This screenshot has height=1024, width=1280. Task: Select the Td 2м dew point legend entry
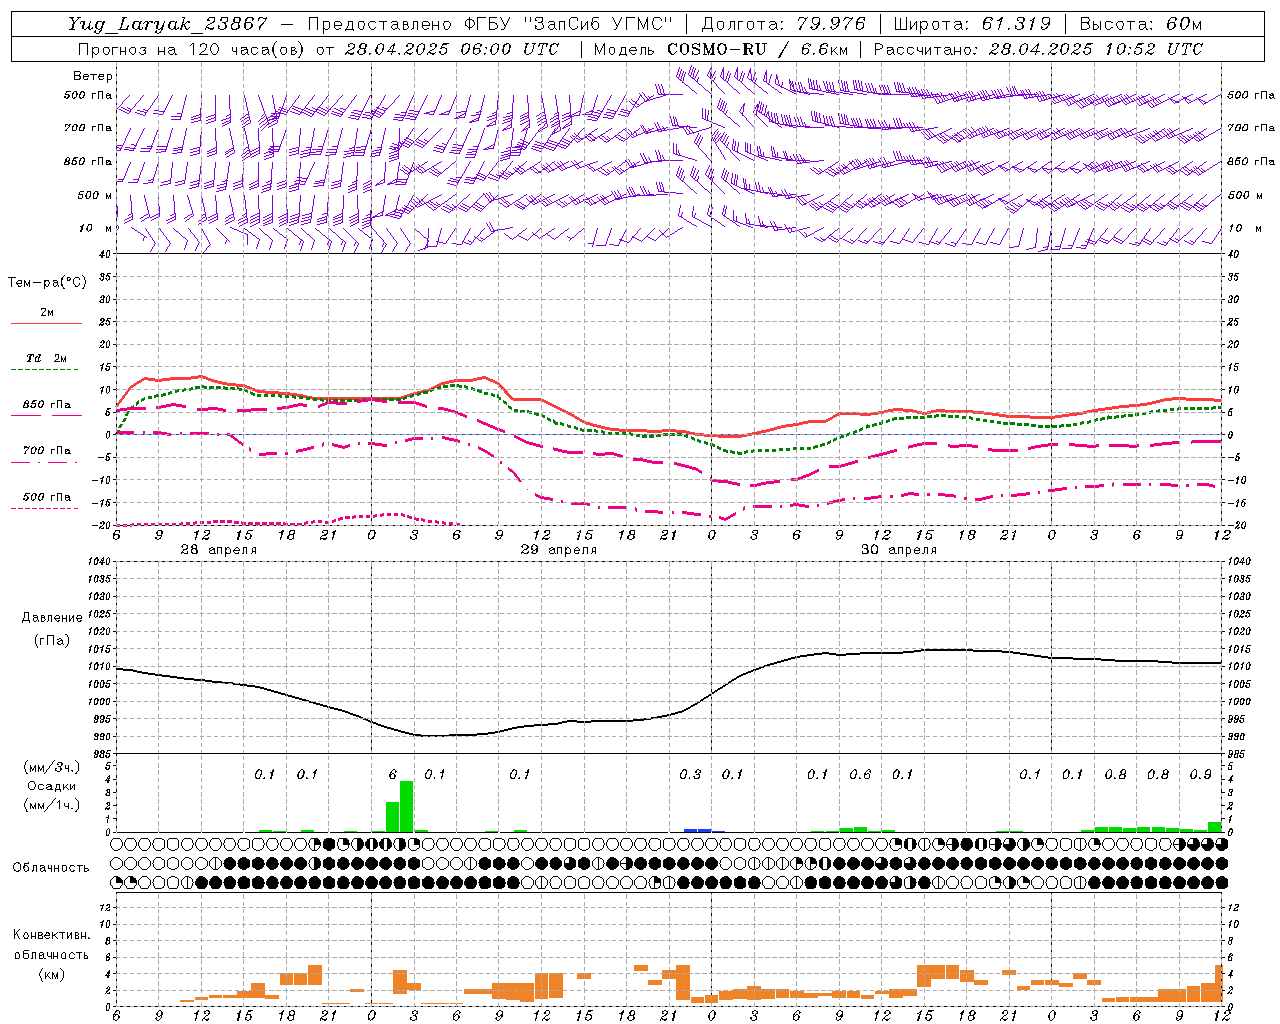coord(47,358)
